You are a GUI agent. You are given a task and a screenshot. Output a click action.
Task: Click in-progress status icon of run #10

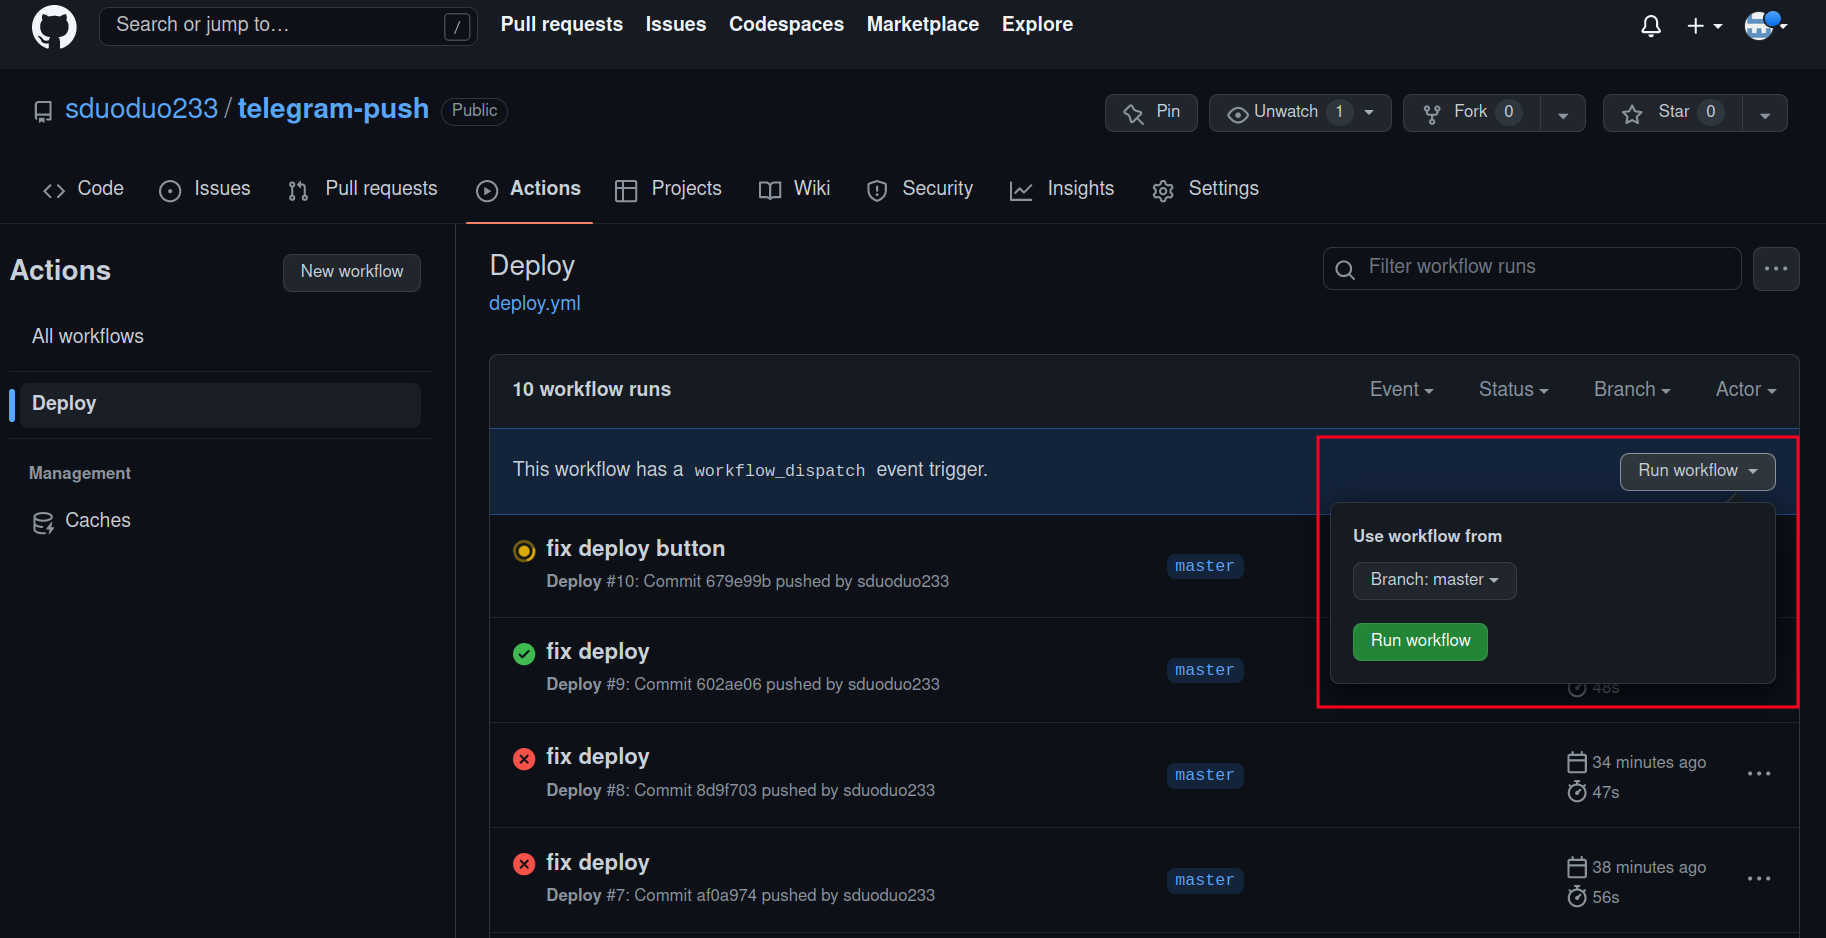(x=524, y=551)
